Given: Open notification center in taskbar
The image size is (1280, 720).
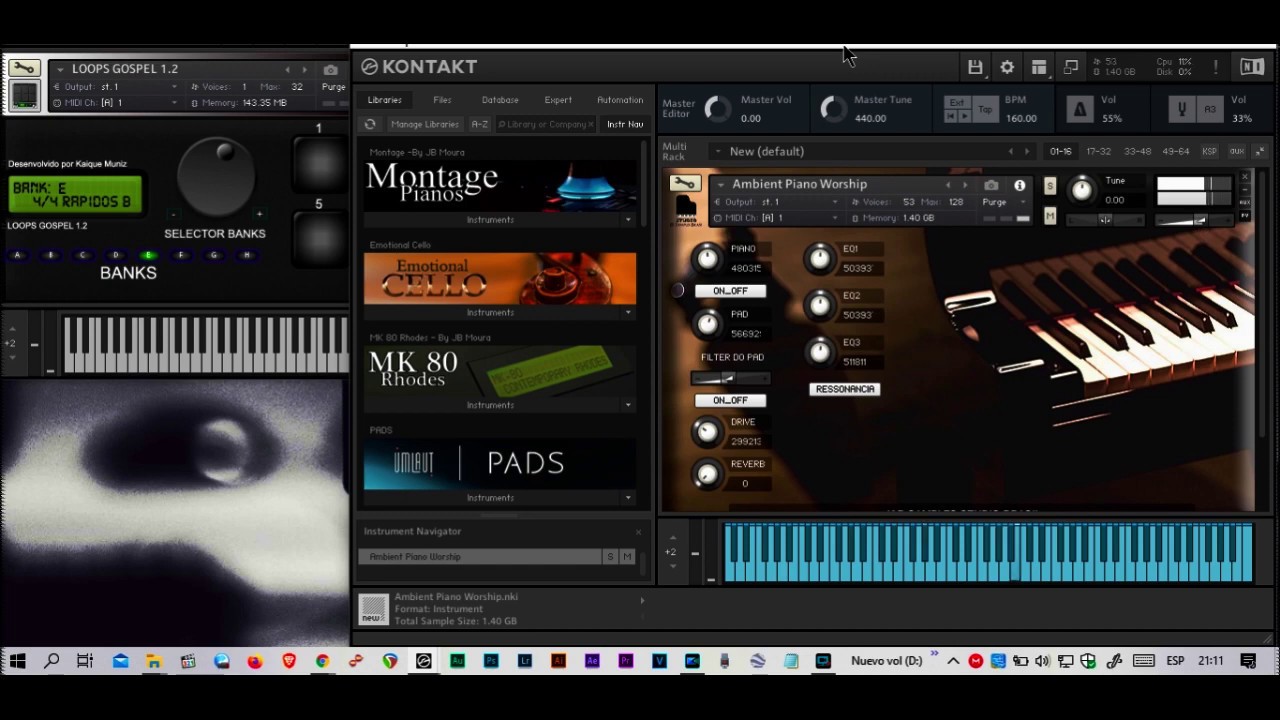Looking at the screenshot, I should pos(1248,660).
